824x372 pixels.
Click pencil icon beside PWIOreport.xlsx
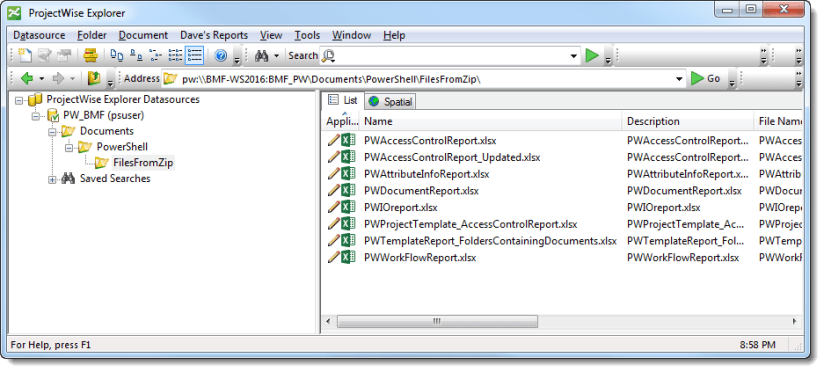(334, 207)
